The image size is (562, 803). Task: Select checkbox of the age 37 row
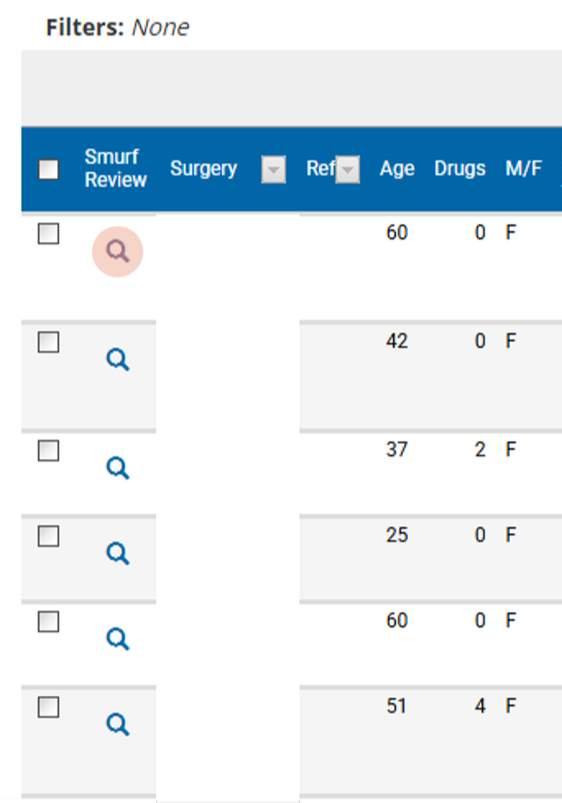click(x=49, y=451)
